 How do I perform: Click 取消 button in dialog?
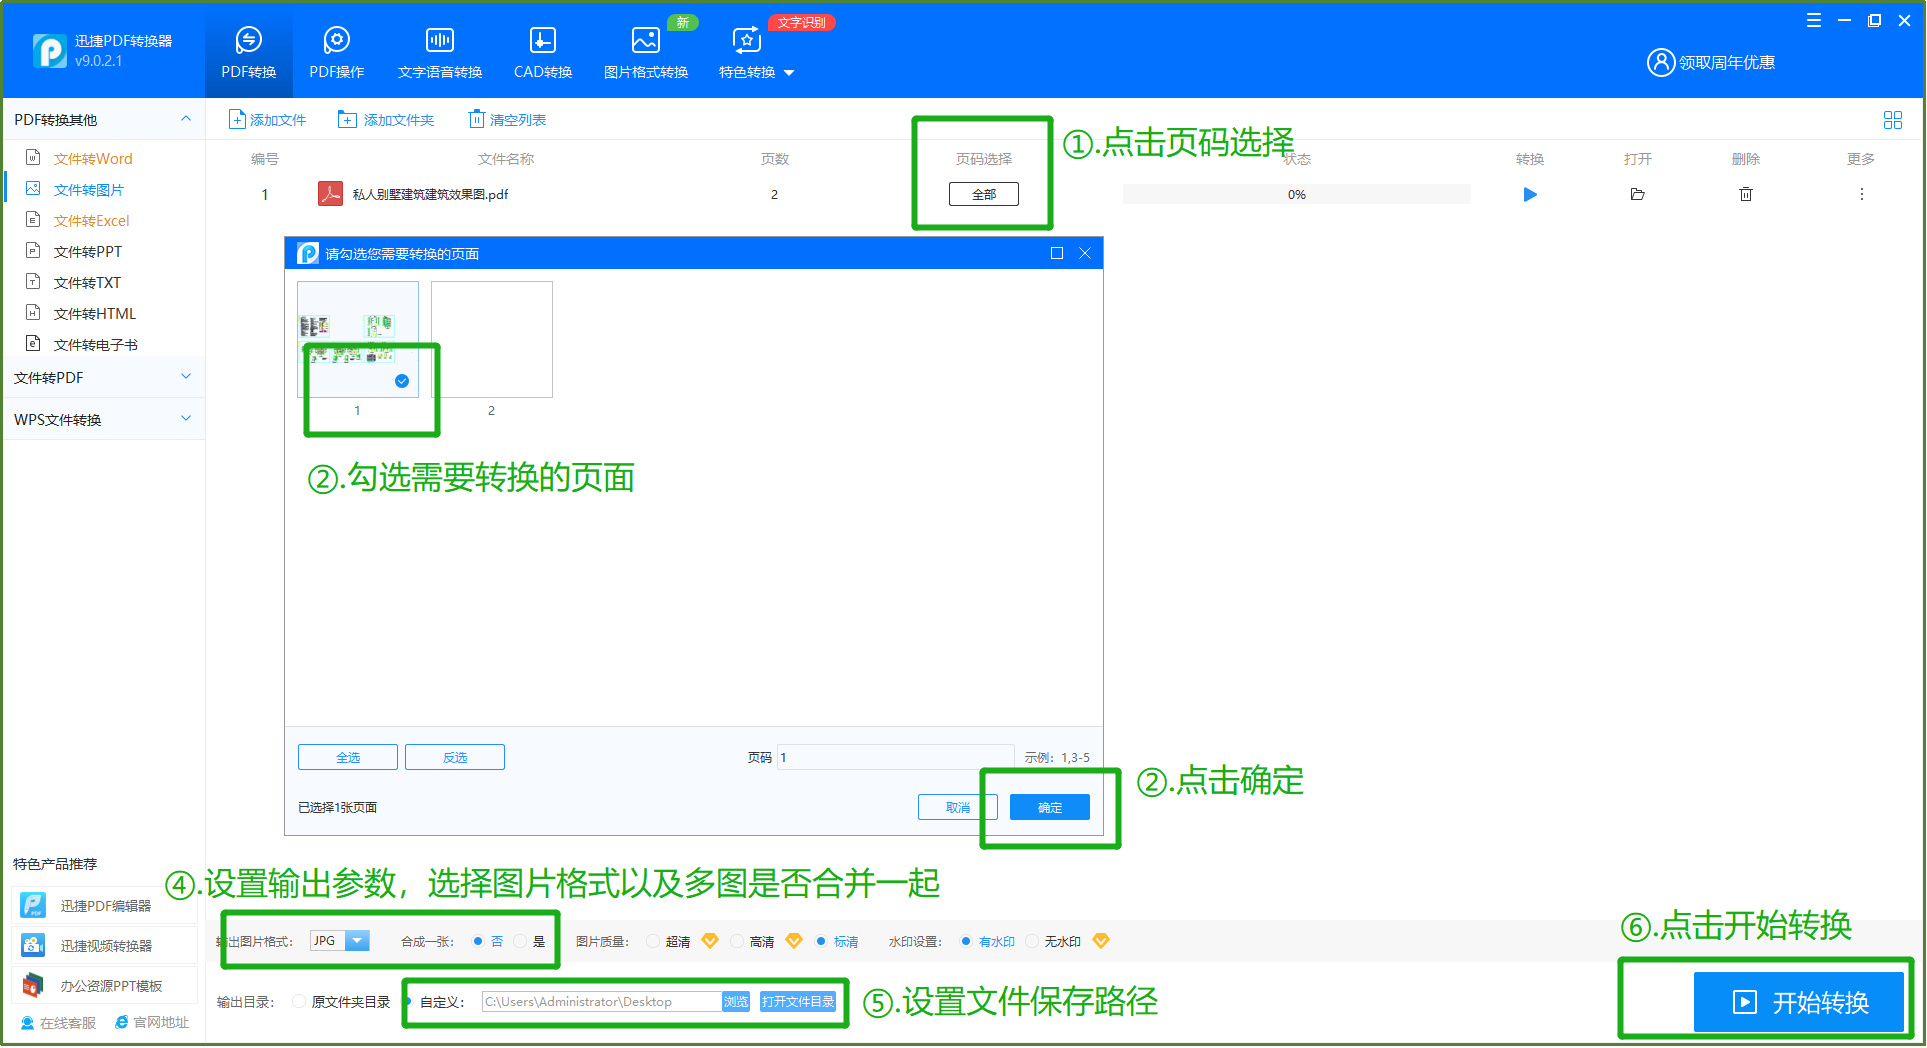957,807
